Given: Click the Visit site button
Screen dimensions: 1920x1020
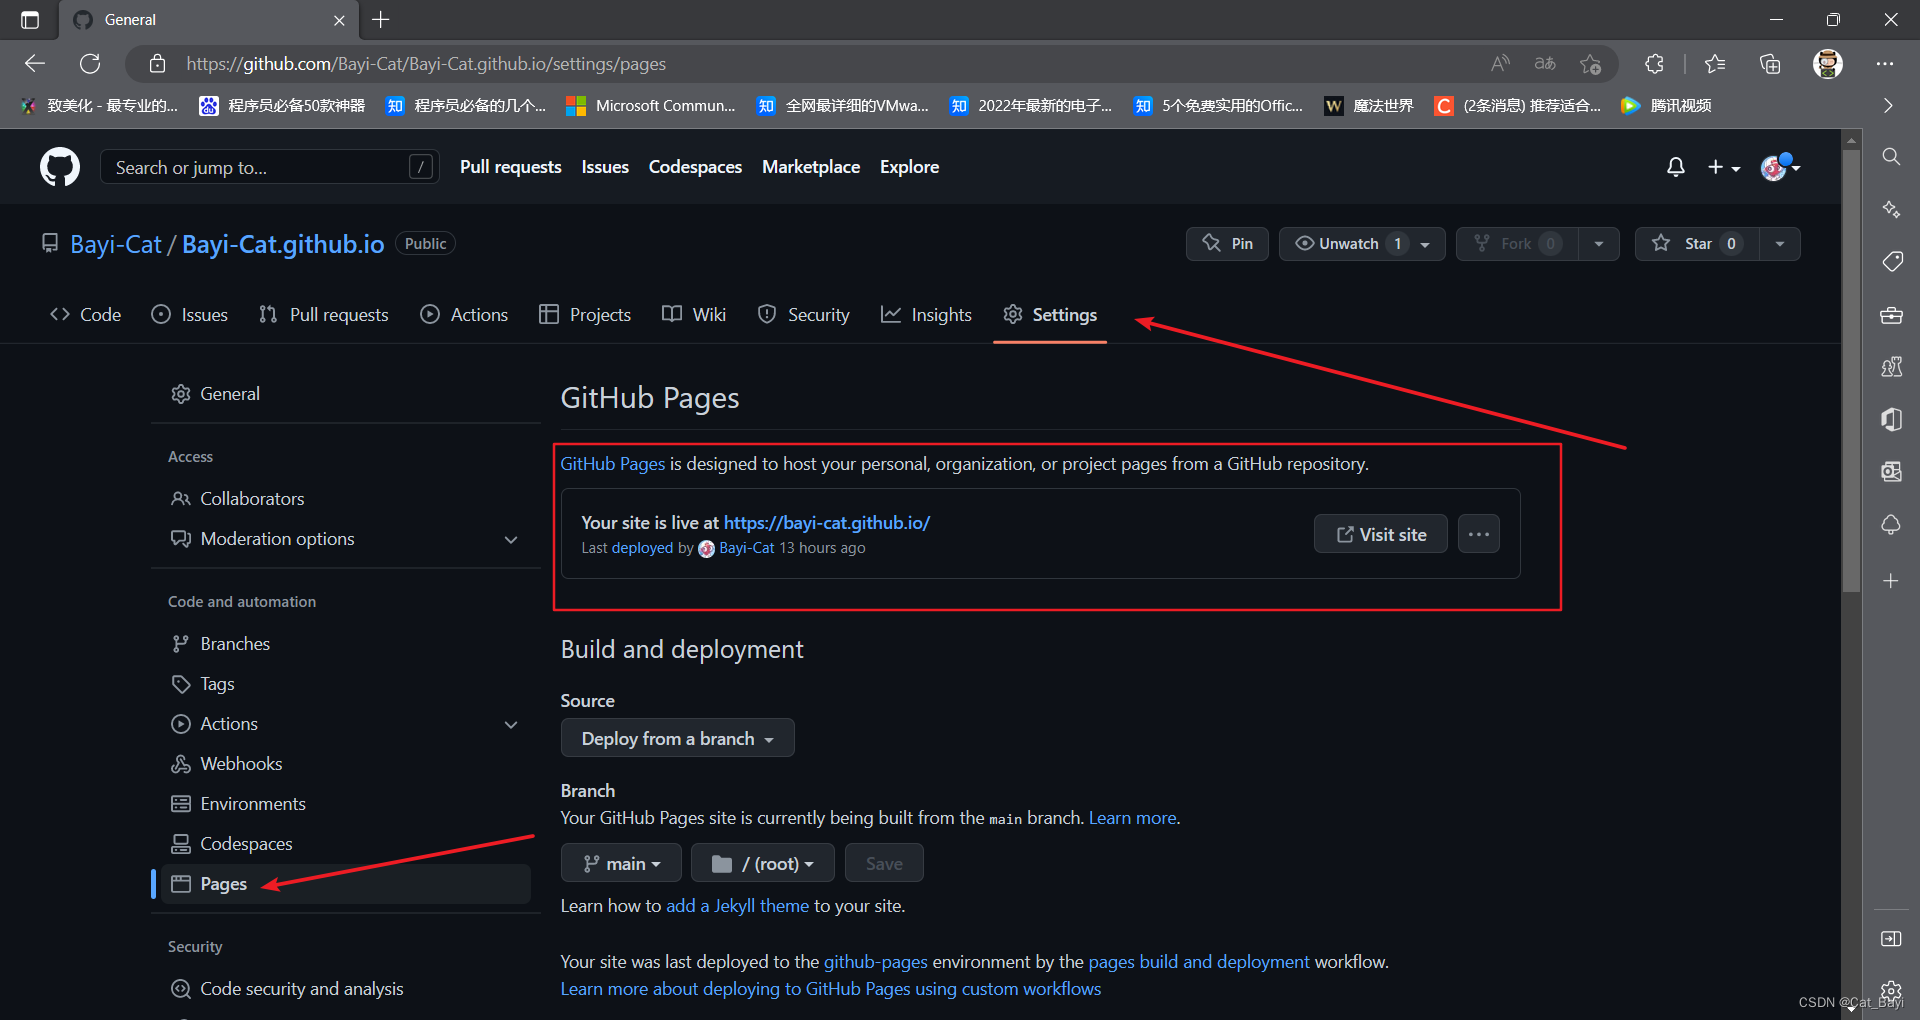Looking at the screenshot, I should pos(1381,534).
